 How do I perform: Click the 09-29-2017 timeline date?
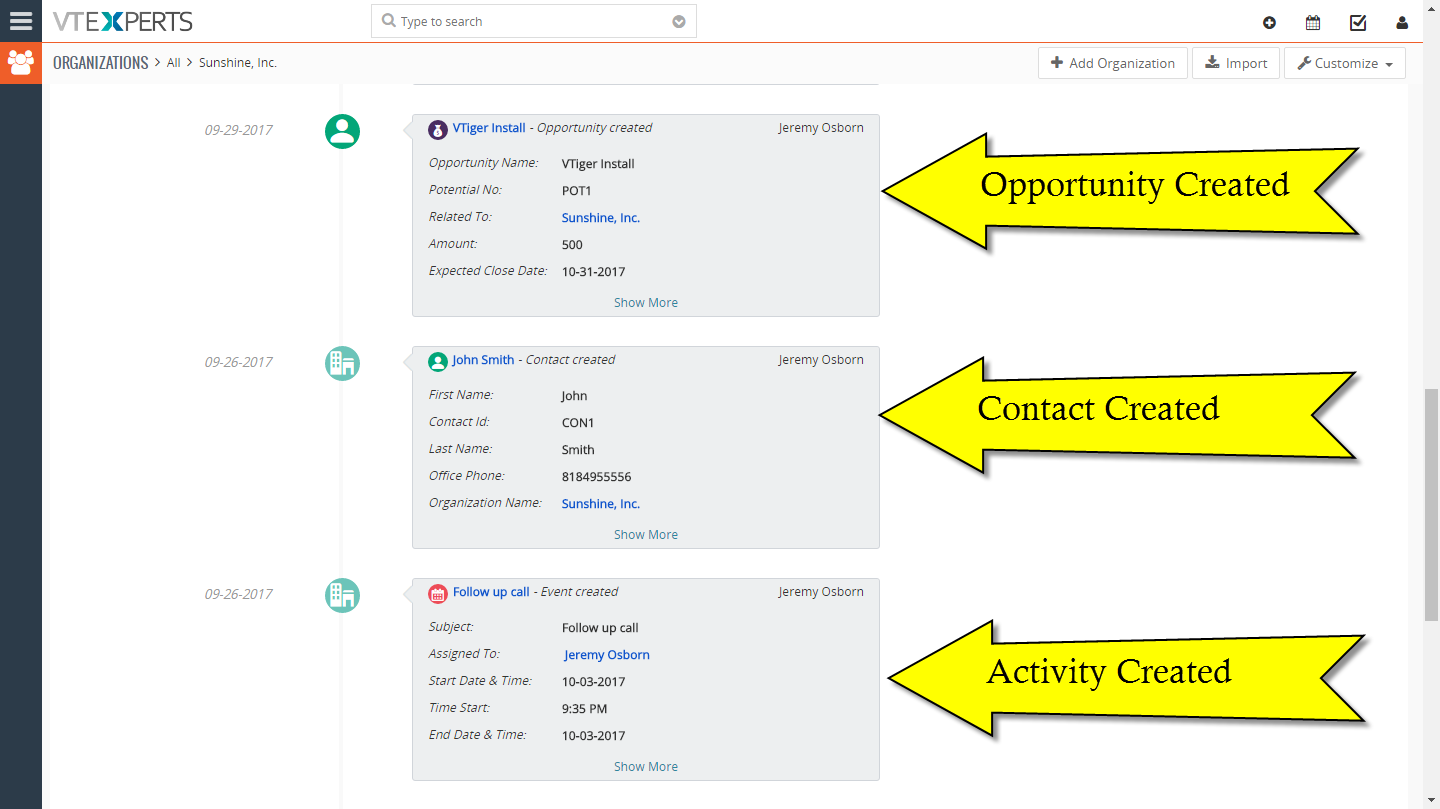click(x=239, y=130)
